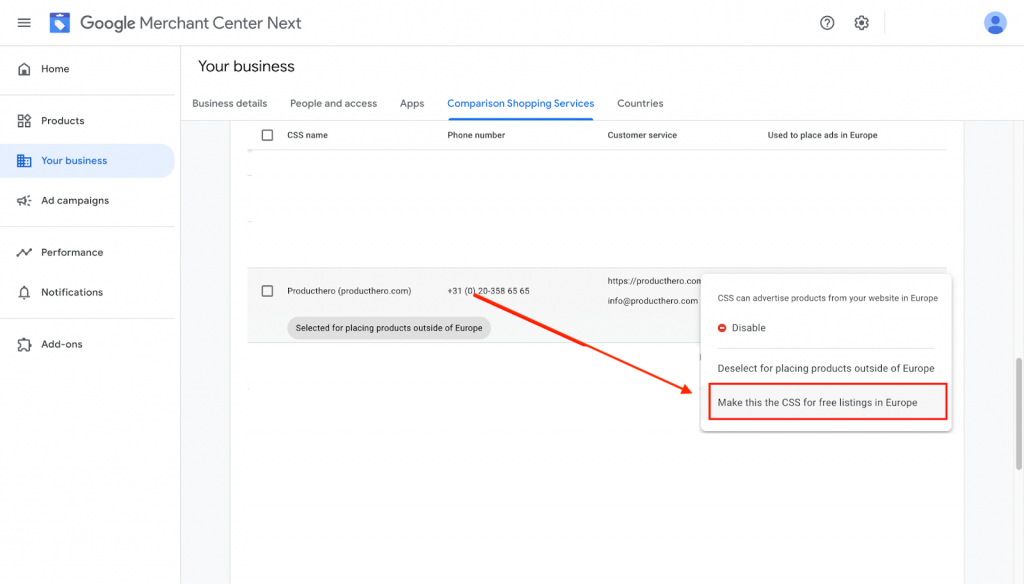Click the Google Merchant Center logo

[x=59, y=23]
